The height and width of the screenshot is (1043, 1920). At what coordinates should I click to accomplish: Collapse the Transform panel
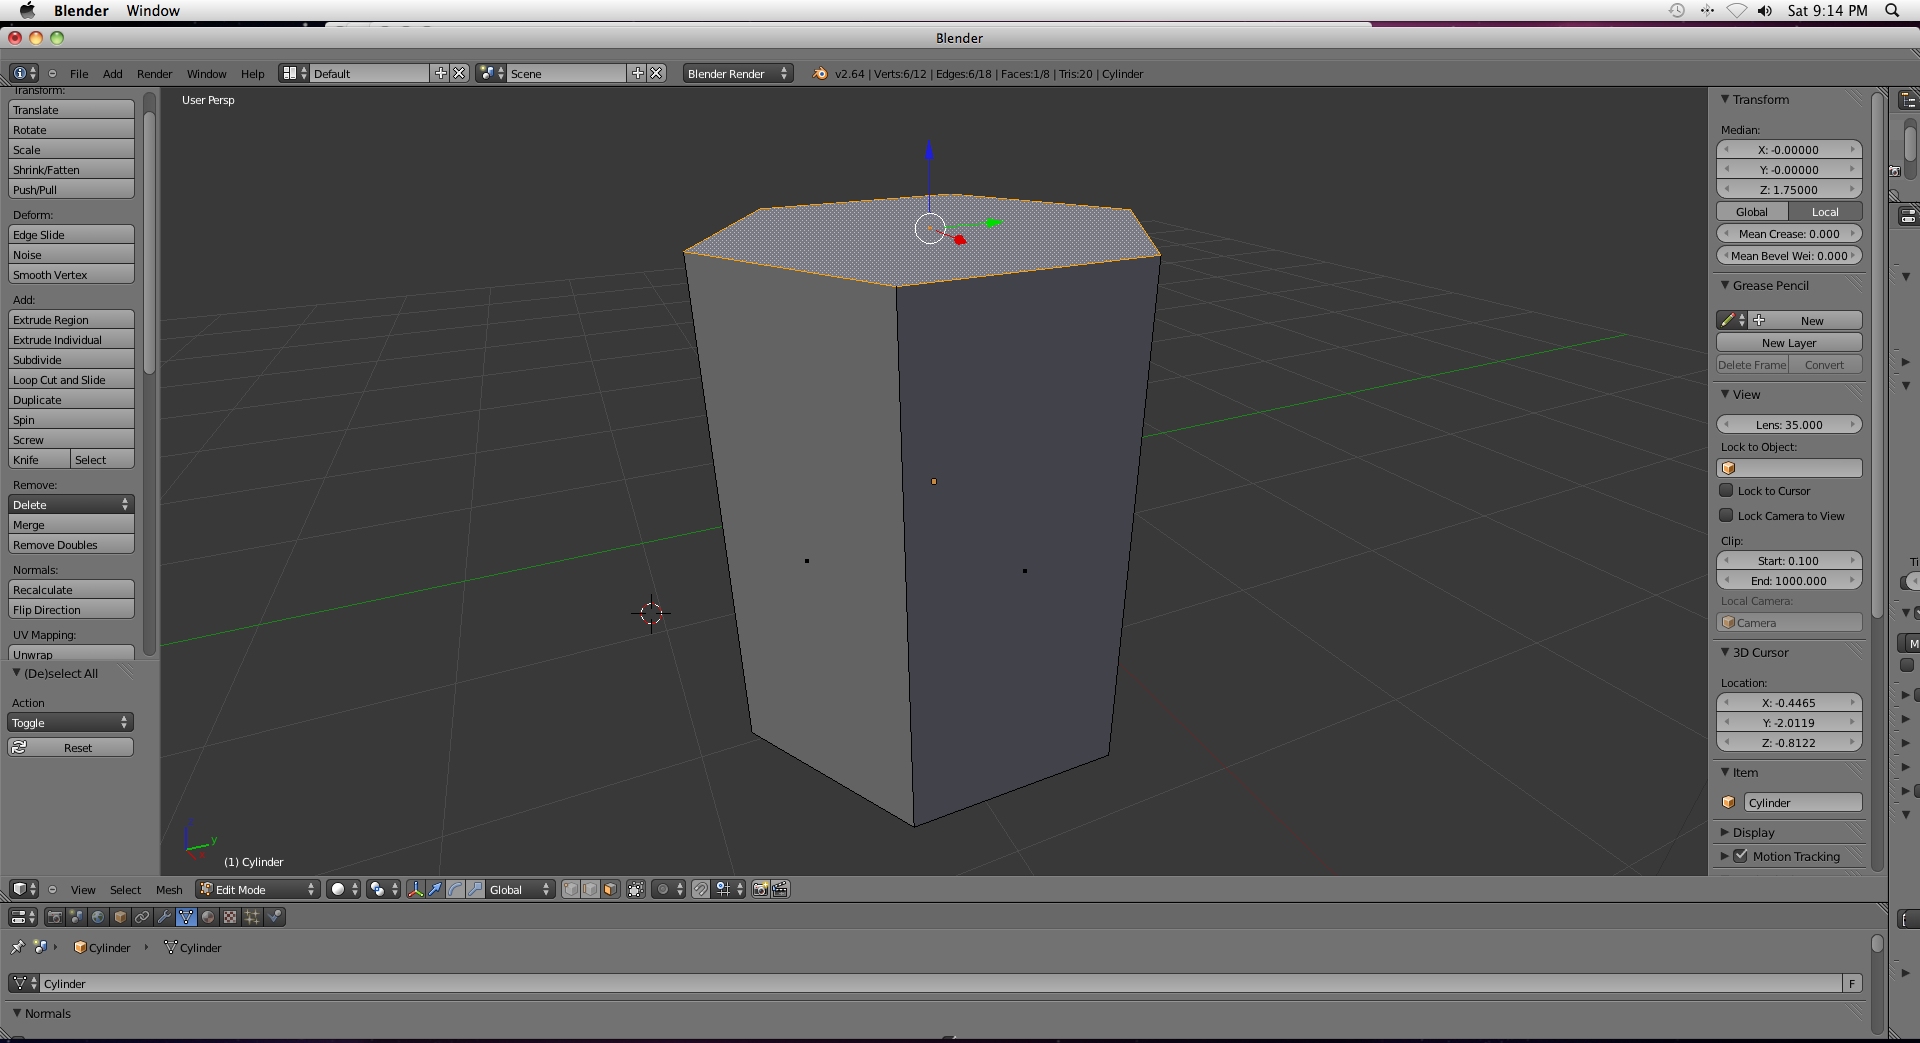(1725, 99)
